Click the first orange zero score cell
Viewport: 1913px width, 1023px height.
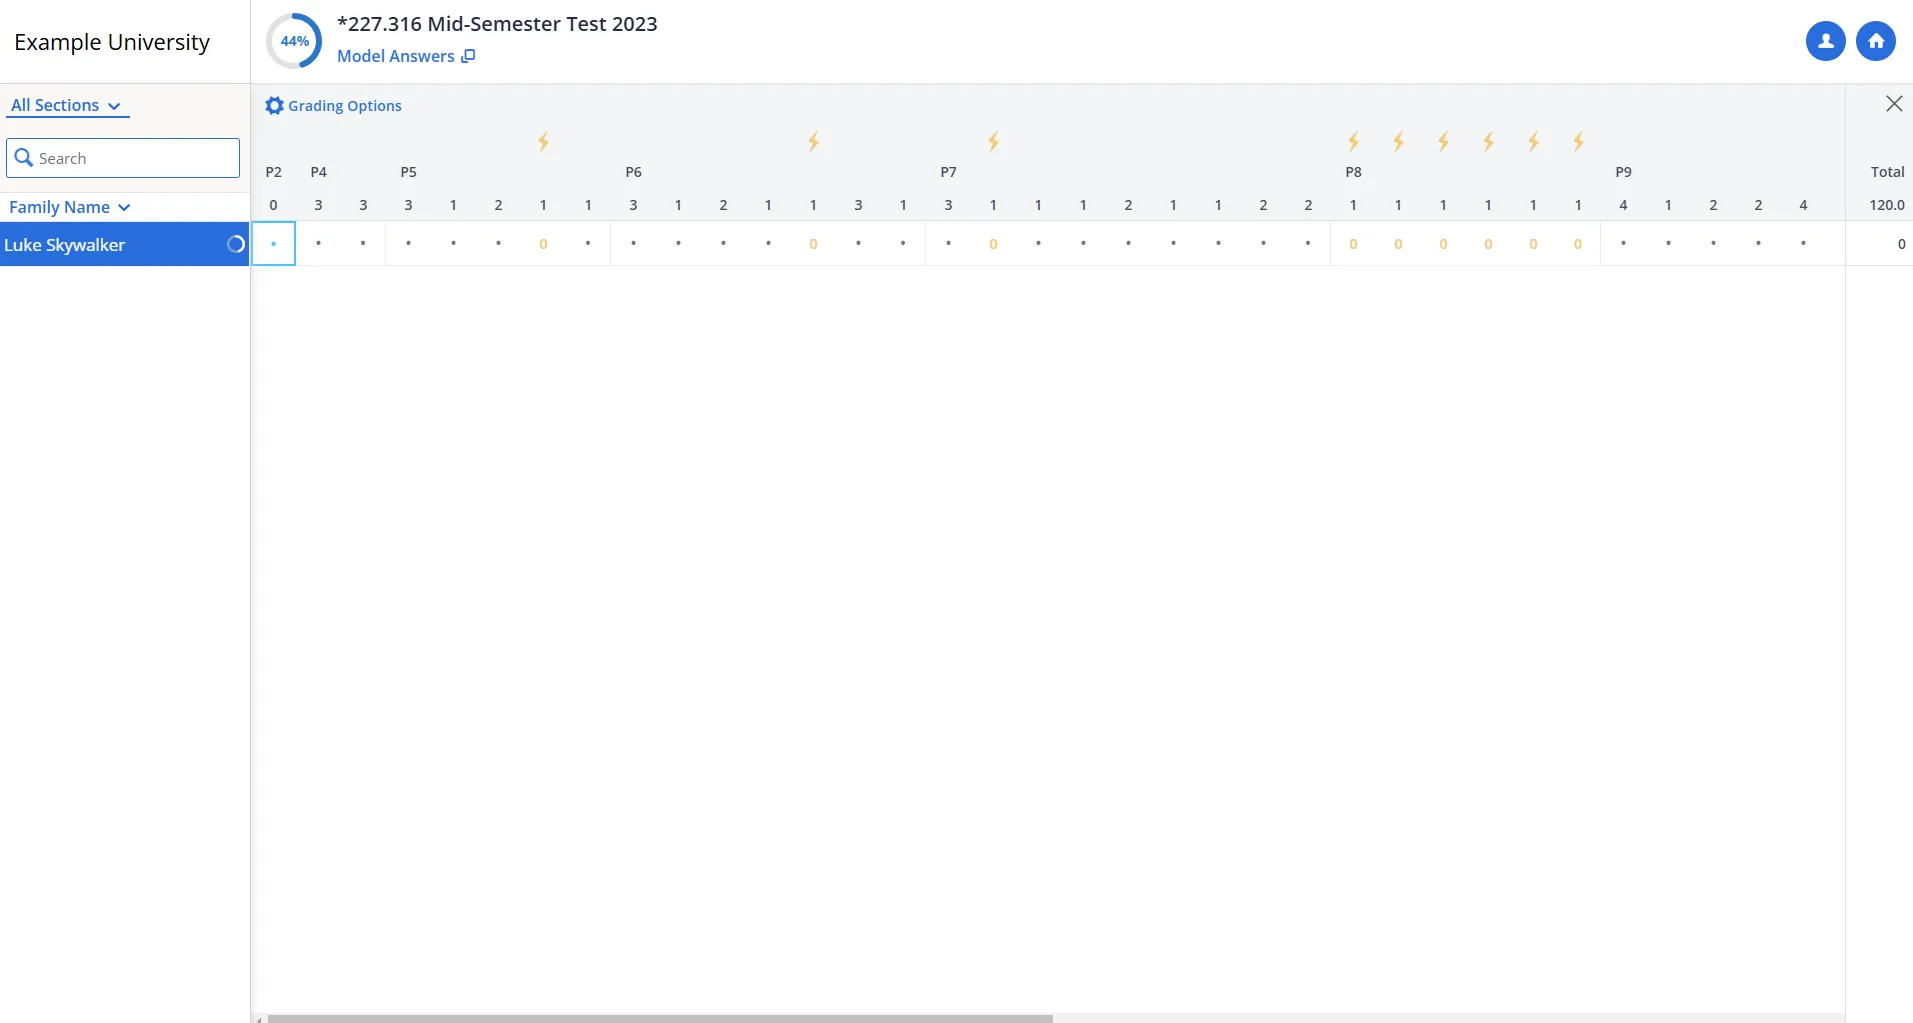(543, 244)
